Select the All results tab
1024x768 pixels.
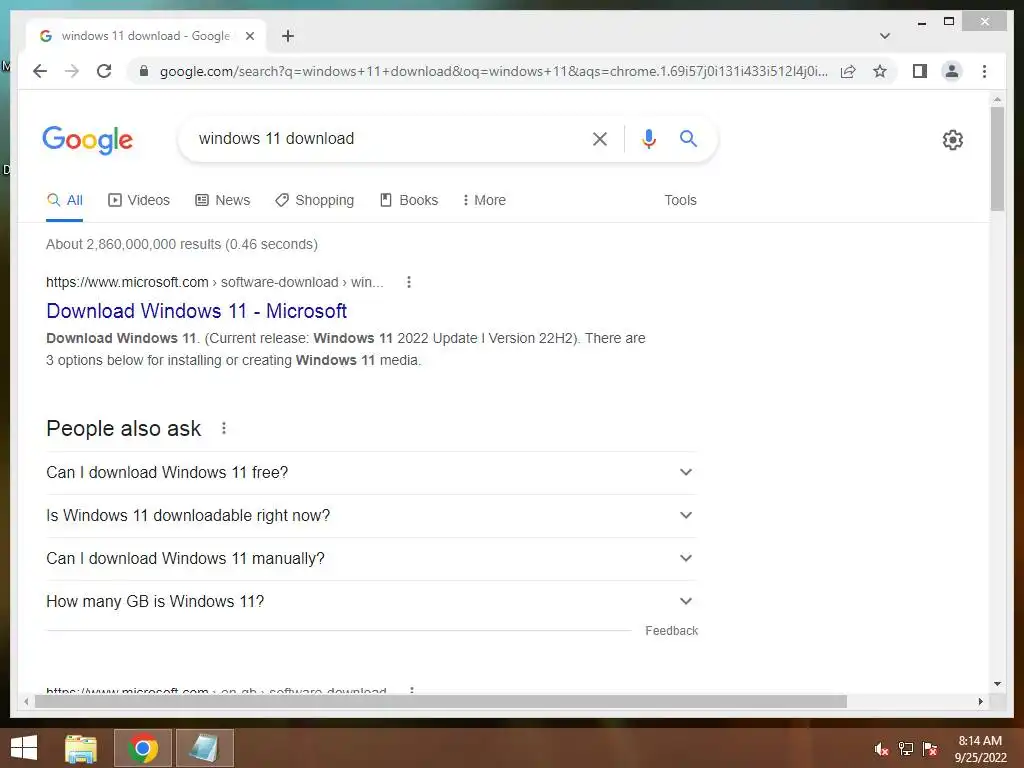point(65,200)
